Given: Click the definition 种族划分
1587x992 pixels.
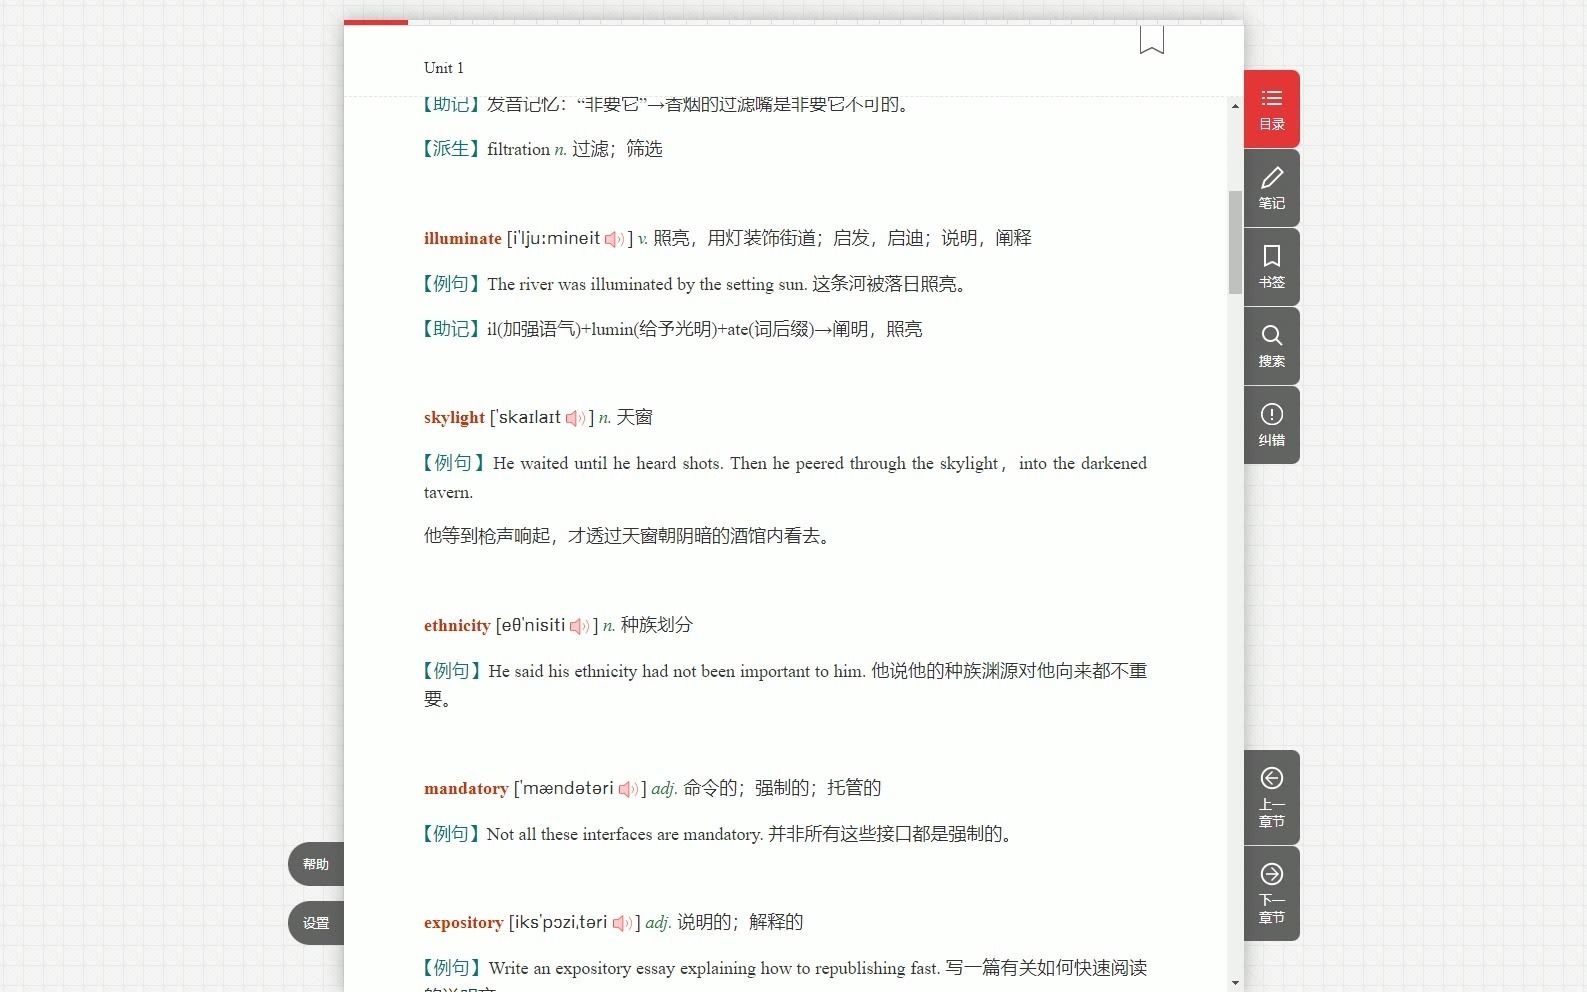Looking at the screenshot, I should (656, 625).
